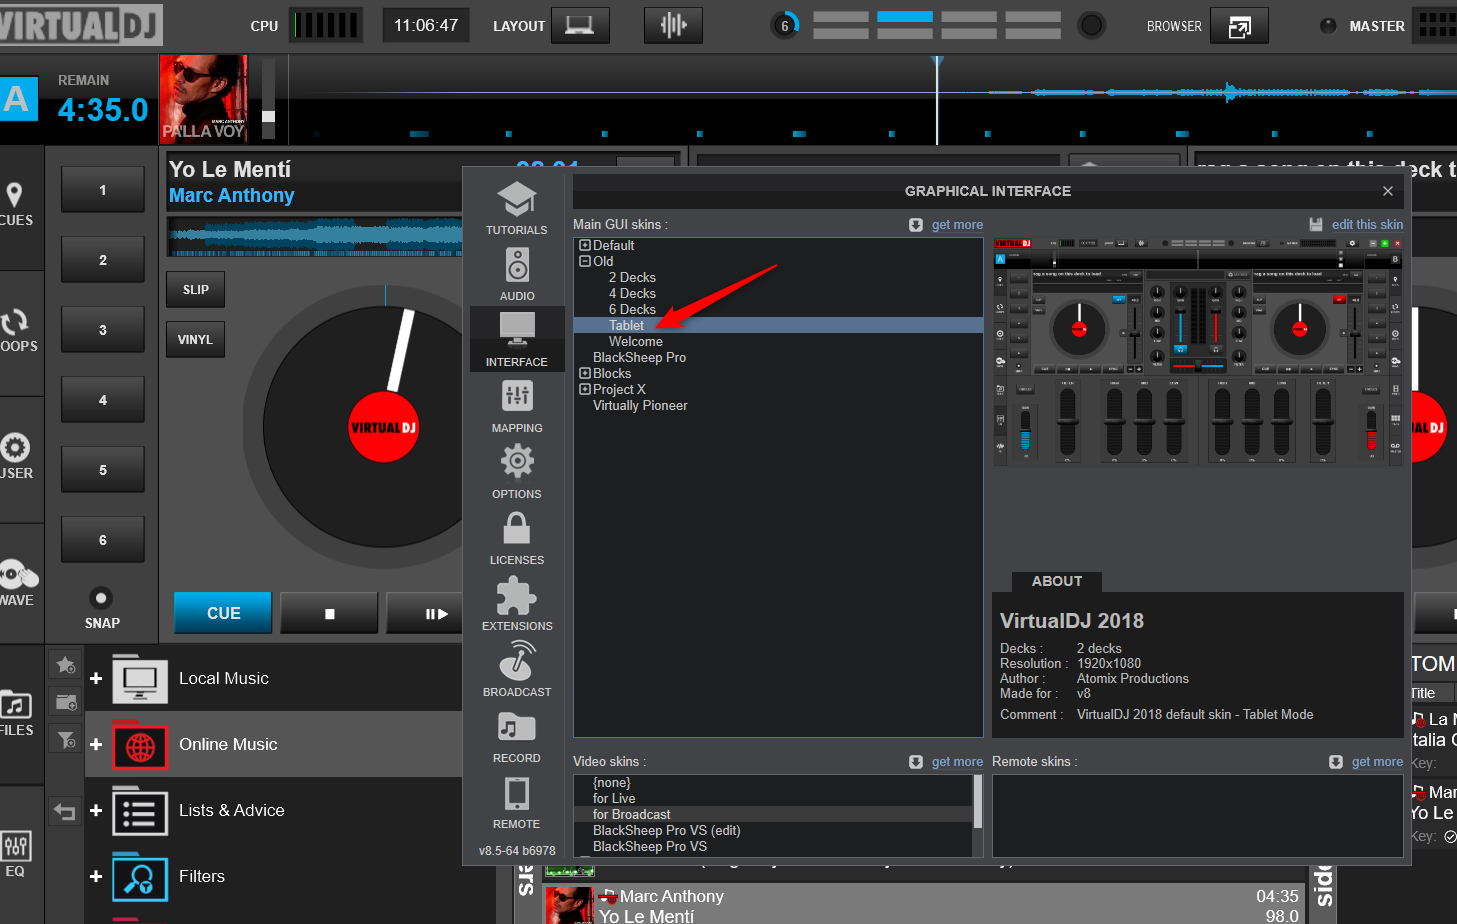This screenshot has width=1457, height=924.
Task: Collapse the Old skins tree node
Action: pyautogui.click(x=585, y=261)
